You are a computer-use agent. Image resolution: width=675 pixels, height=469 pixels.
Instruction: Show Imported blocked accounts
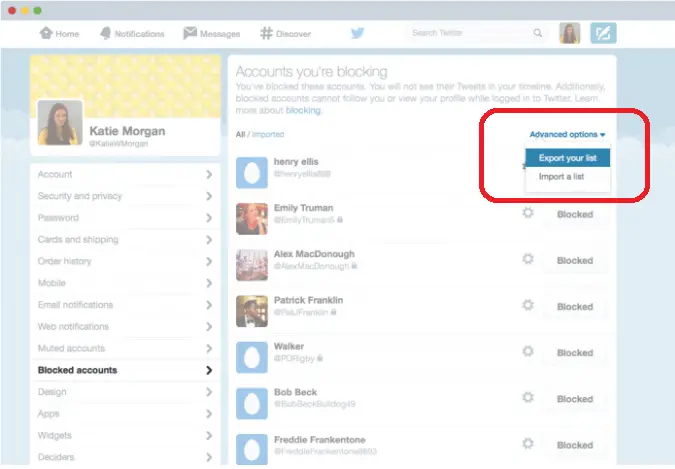(x=268, y=134)
